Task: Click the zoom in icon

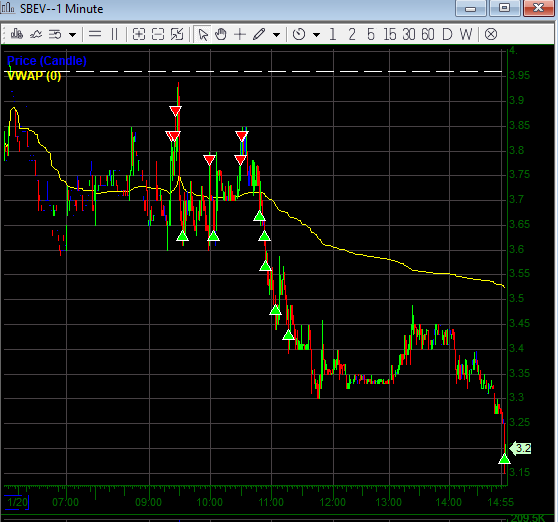Action: click(x=139, y=35)
